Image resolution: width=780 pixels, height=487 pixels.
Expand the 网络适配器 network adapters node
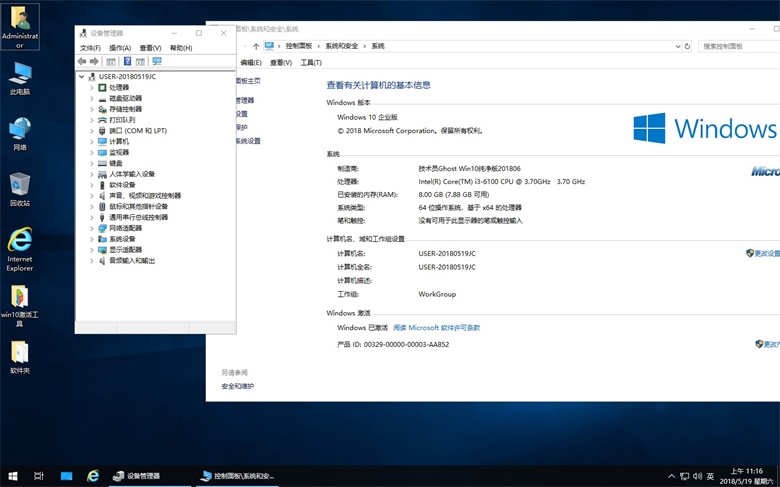92,228
